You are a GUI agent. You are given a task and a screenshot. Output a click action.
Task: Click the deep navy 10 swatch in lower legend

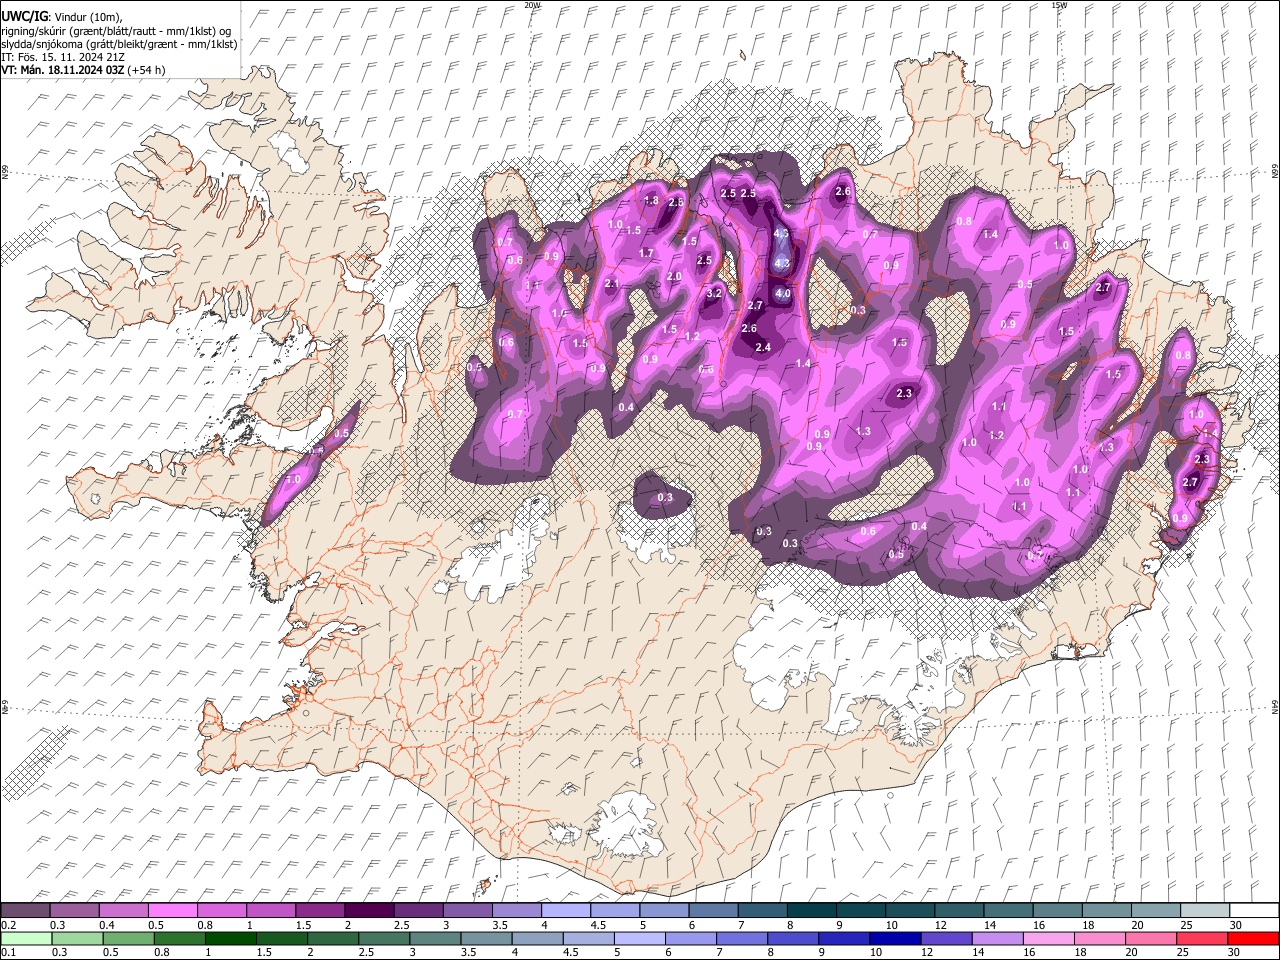point(894,938)
